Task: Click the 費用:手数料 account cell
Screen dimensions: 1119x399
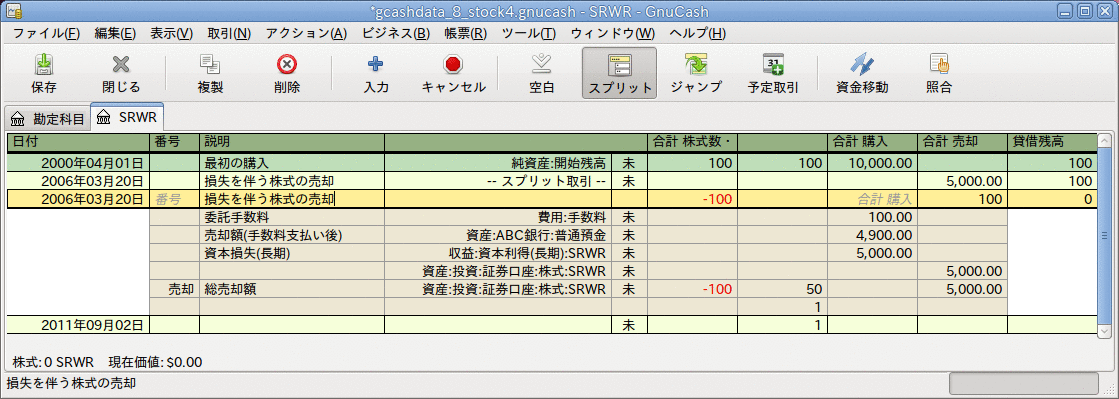Action: pyautogui.click(x=498, y=217)
